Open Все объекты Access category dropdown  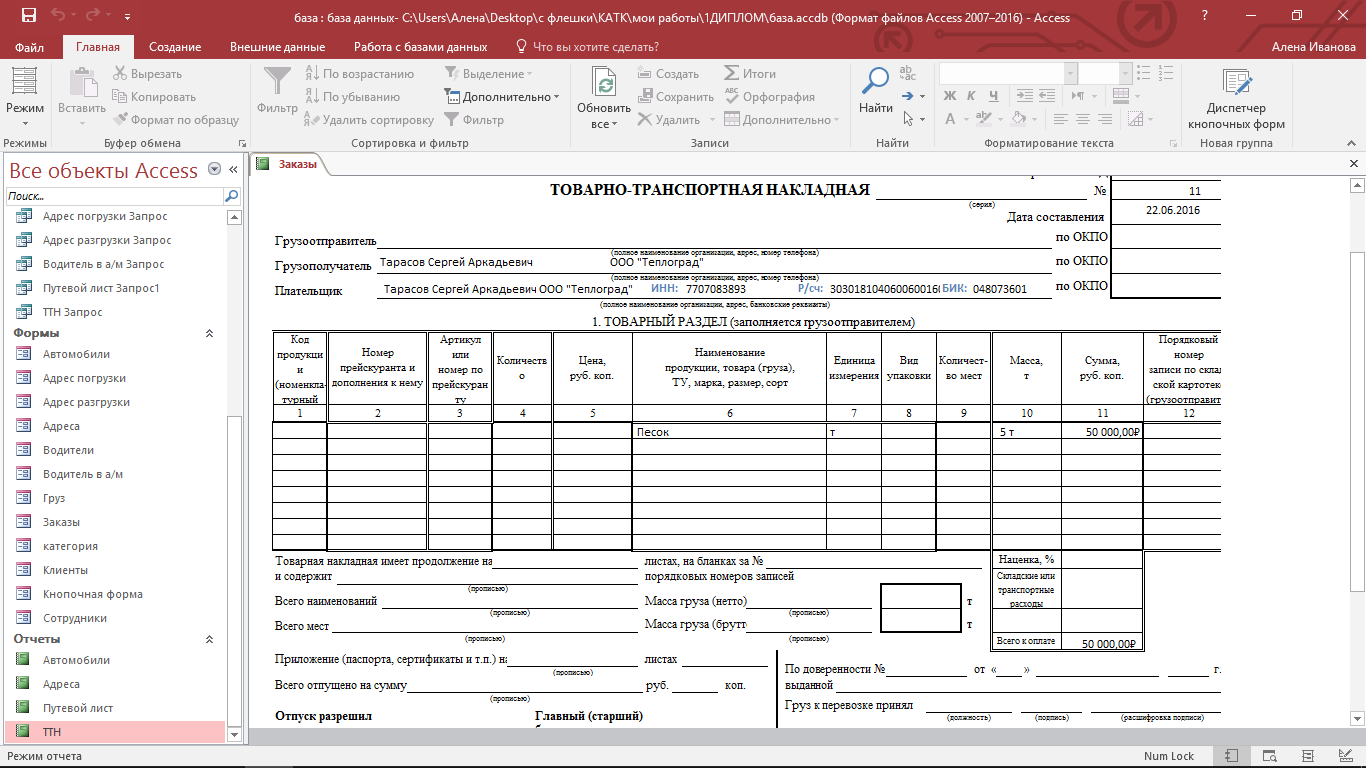pyautogui.click(x=214, y=170)
